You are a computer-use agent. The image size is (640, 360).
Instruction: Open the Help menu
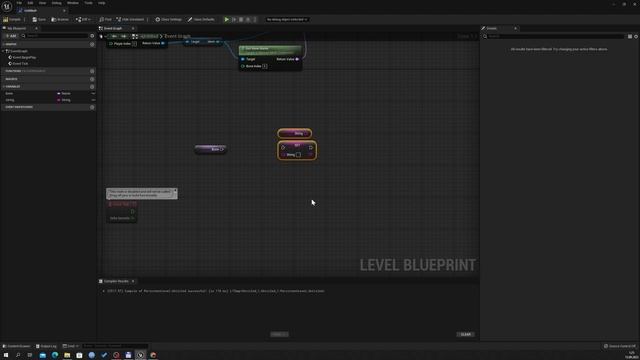[102, 3]
